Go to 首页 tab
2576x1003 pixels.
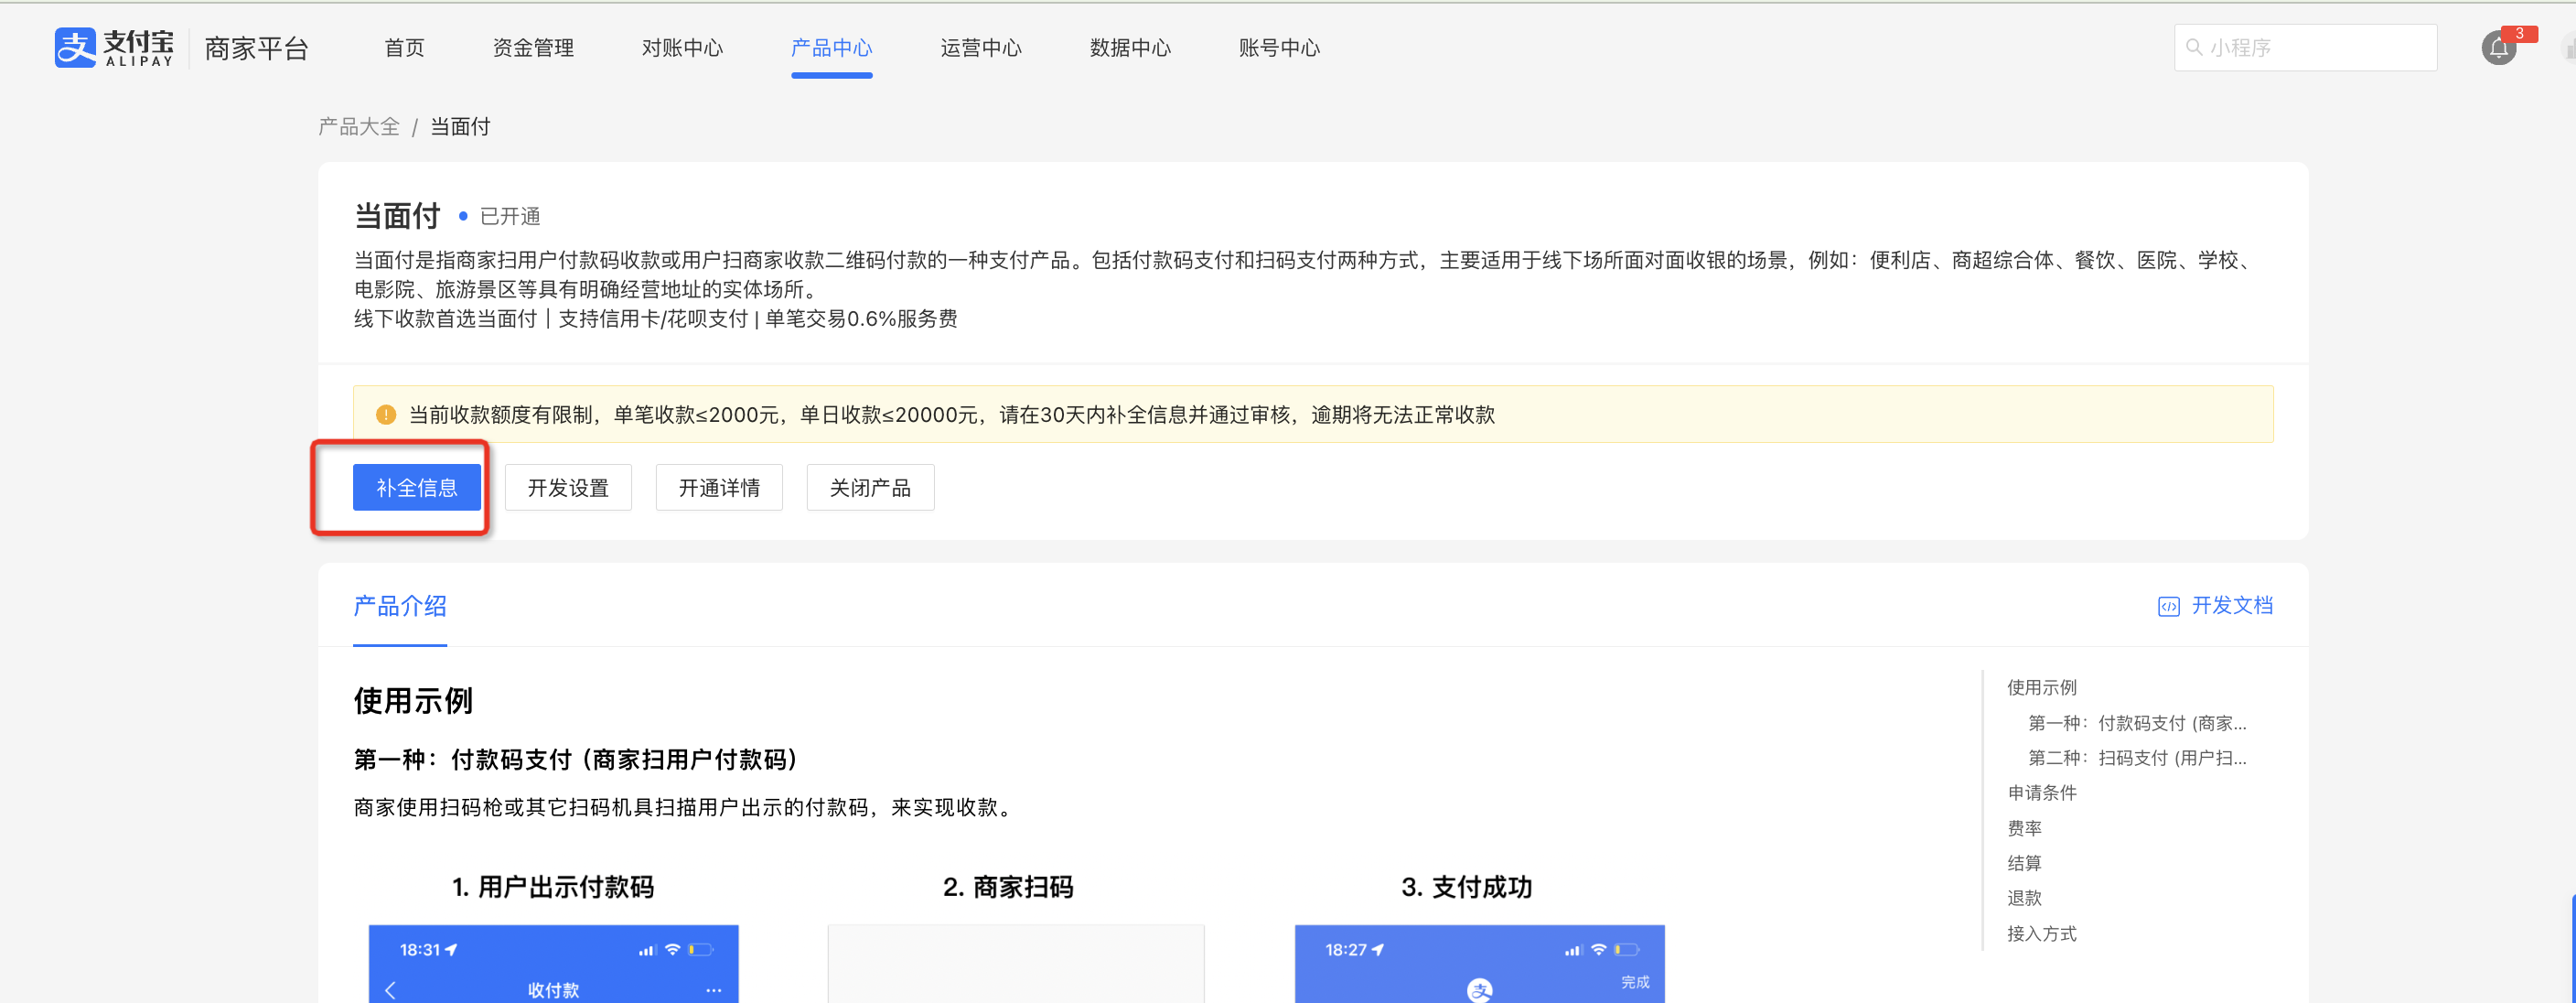(x=404, y=48)
